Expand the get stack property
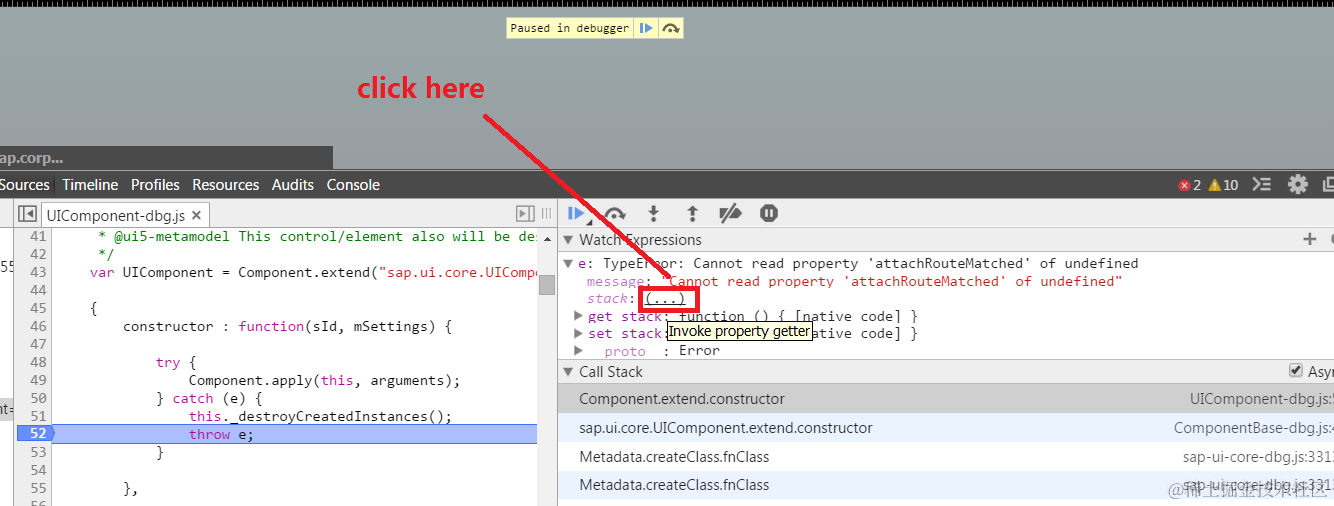Image resolution: width=1334 pixels, height=506 pixels. [578, 316]
